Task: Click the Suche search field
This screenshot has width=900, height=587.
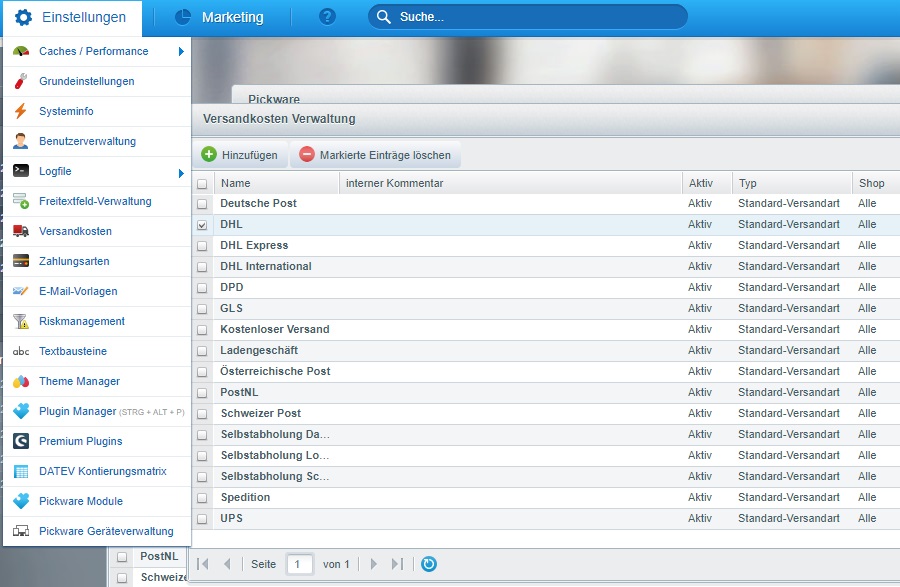Action: 527,17
